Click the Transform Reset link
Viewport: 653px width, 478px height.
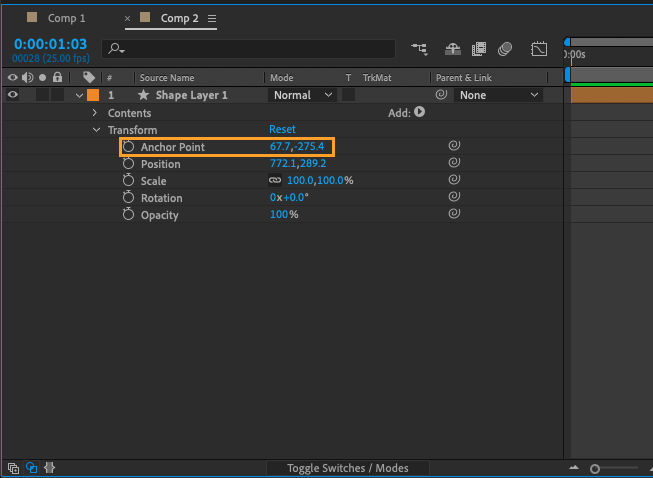(x=282, y=130)
